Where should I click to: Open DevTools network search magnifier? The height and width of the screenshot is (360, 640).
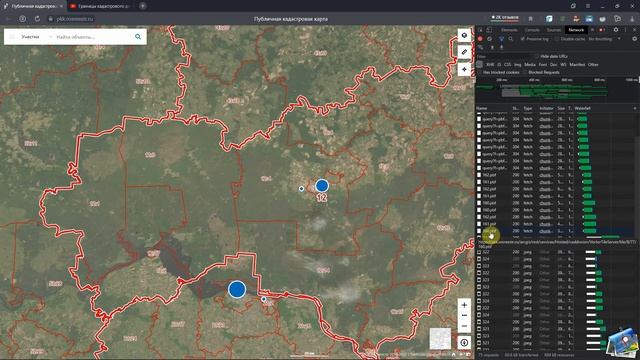tap(511, 39)
